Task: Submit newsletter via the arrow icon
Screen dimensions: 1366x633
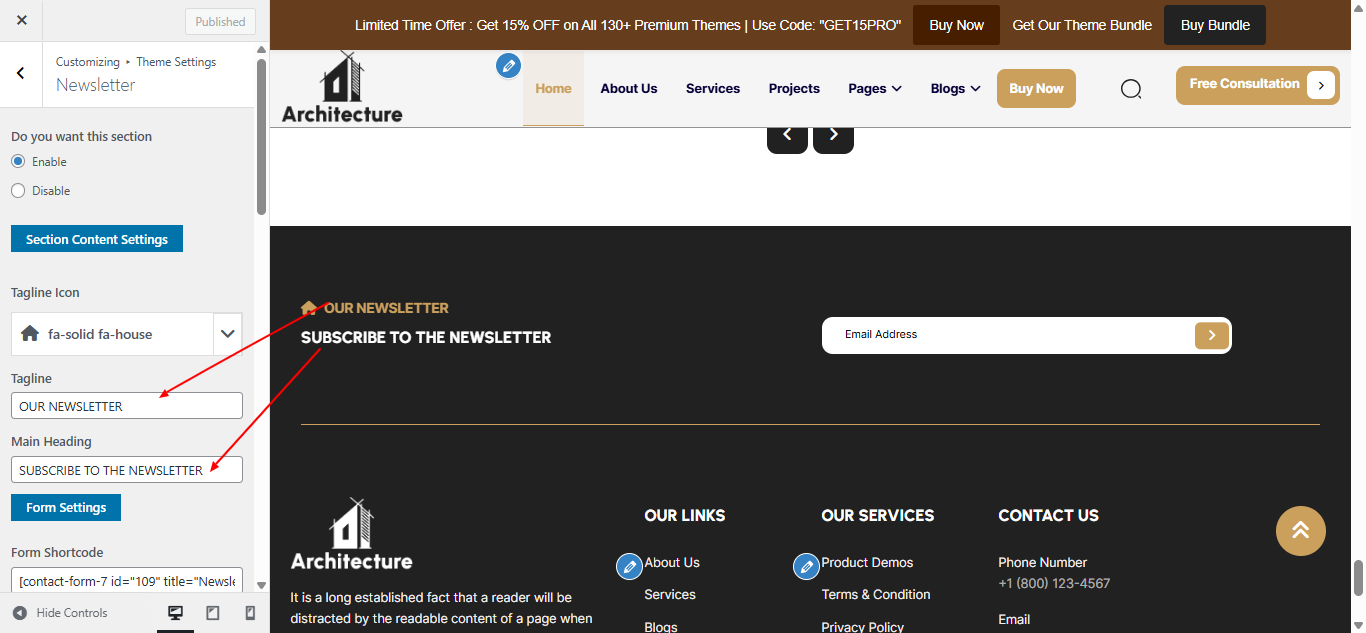Action: [1211, 335]
